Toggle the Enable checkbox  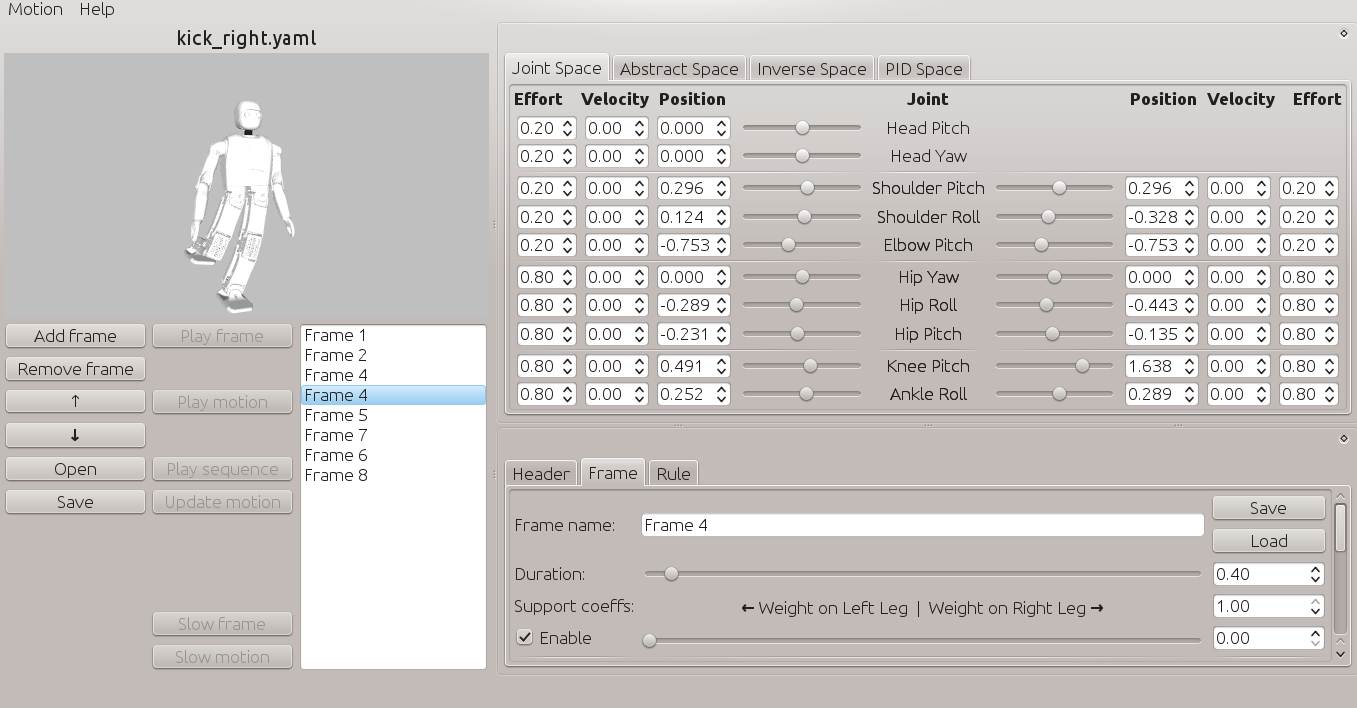pos(525,638)
